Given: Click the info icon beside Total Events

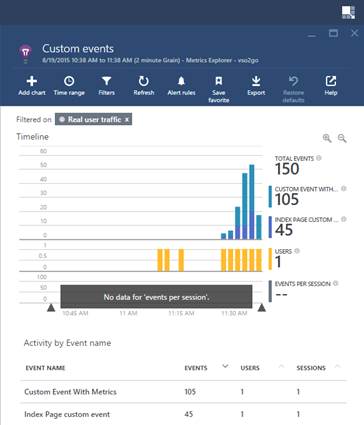Looking at the screenshot, I should (319, 158).
